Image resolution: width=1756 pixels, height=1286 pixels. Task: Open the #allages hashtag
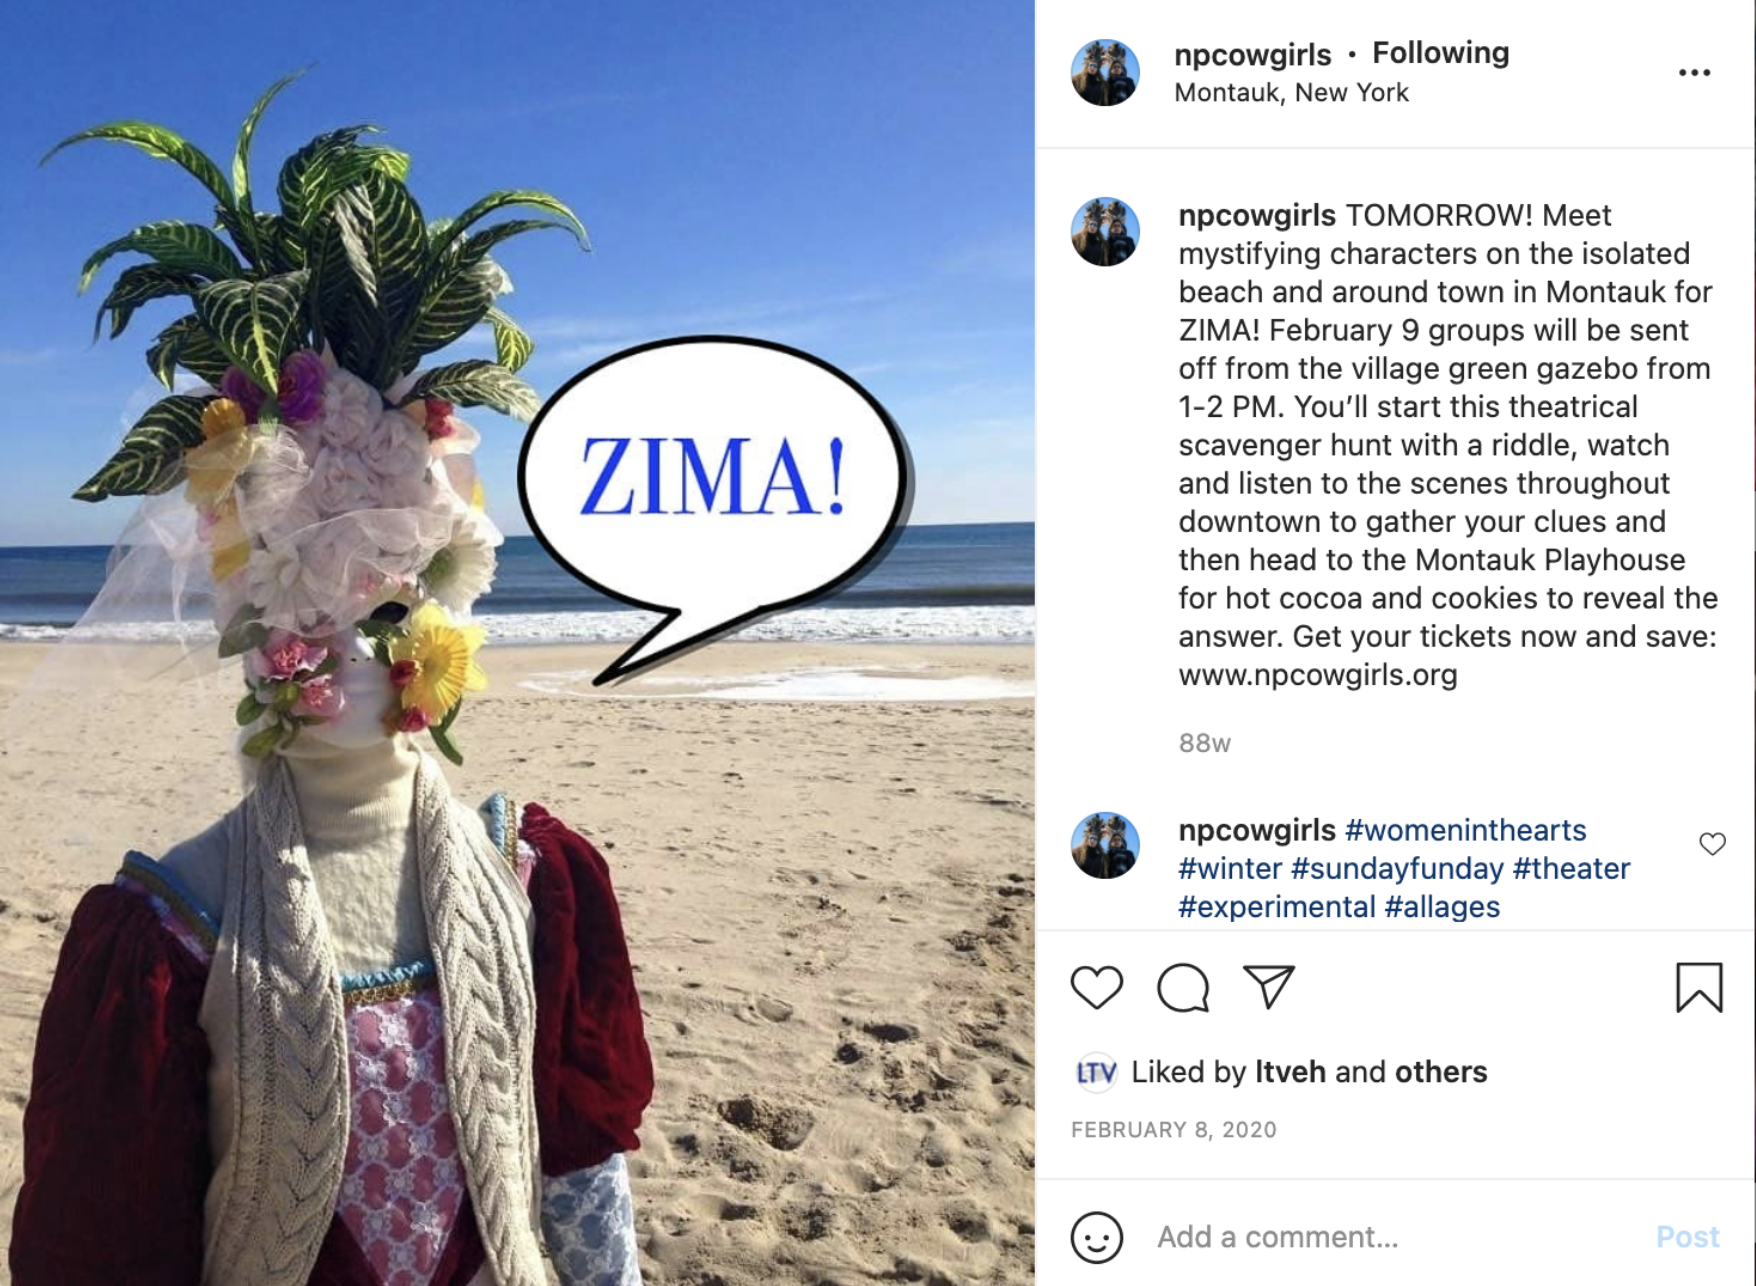tap(1442, 907)
